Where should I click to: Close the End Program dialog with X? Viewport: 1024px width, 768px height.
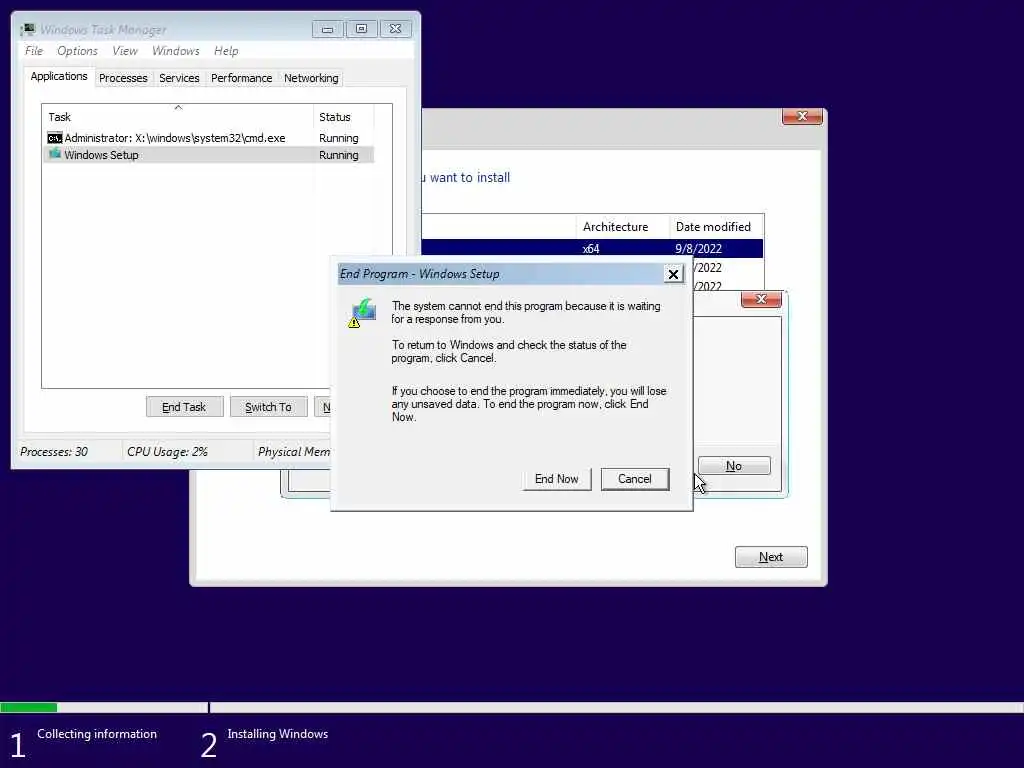click(x=673, y=274)
